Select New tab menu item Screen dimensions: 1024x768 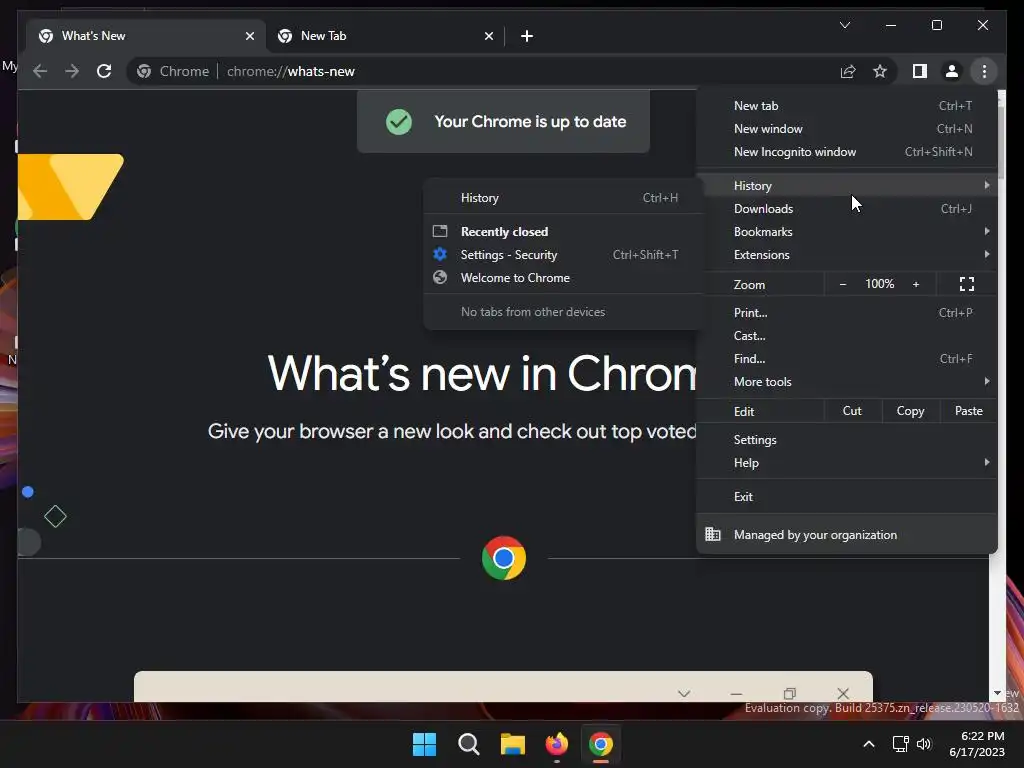click(x=846, y=106)
